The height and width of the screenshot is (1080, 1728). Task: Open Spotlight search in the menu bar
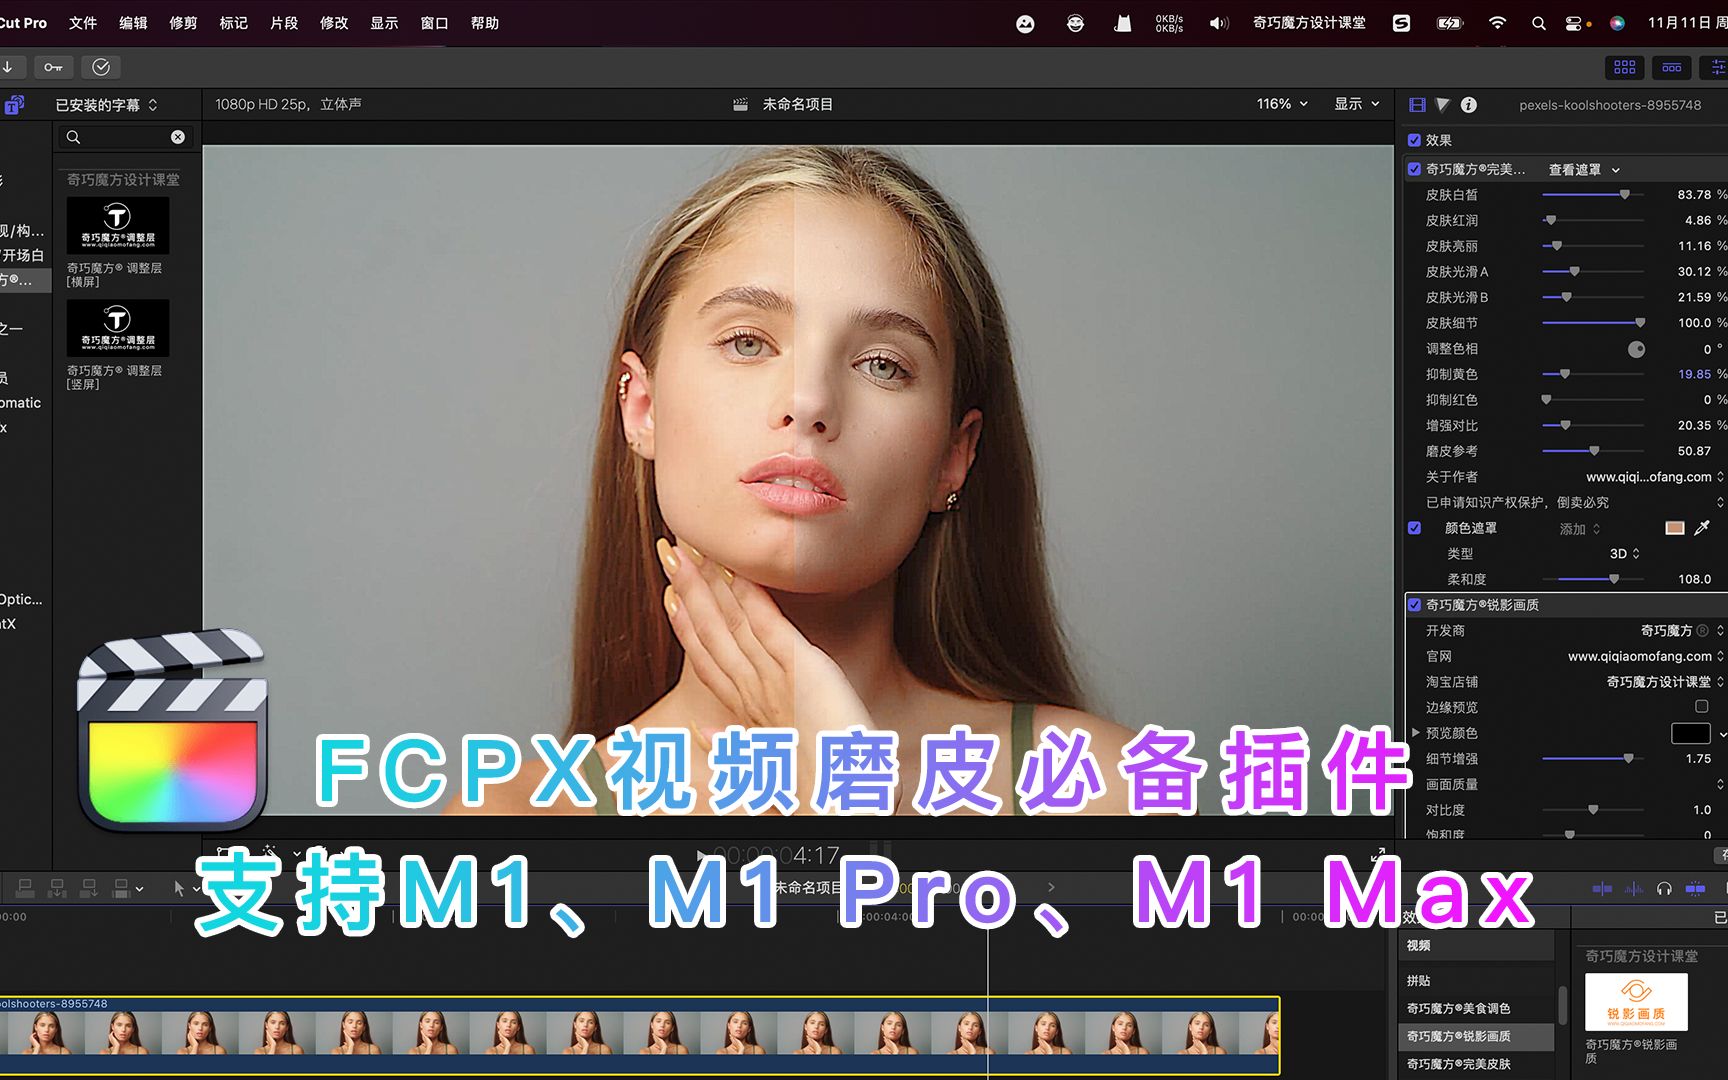tap(1539, 23)
